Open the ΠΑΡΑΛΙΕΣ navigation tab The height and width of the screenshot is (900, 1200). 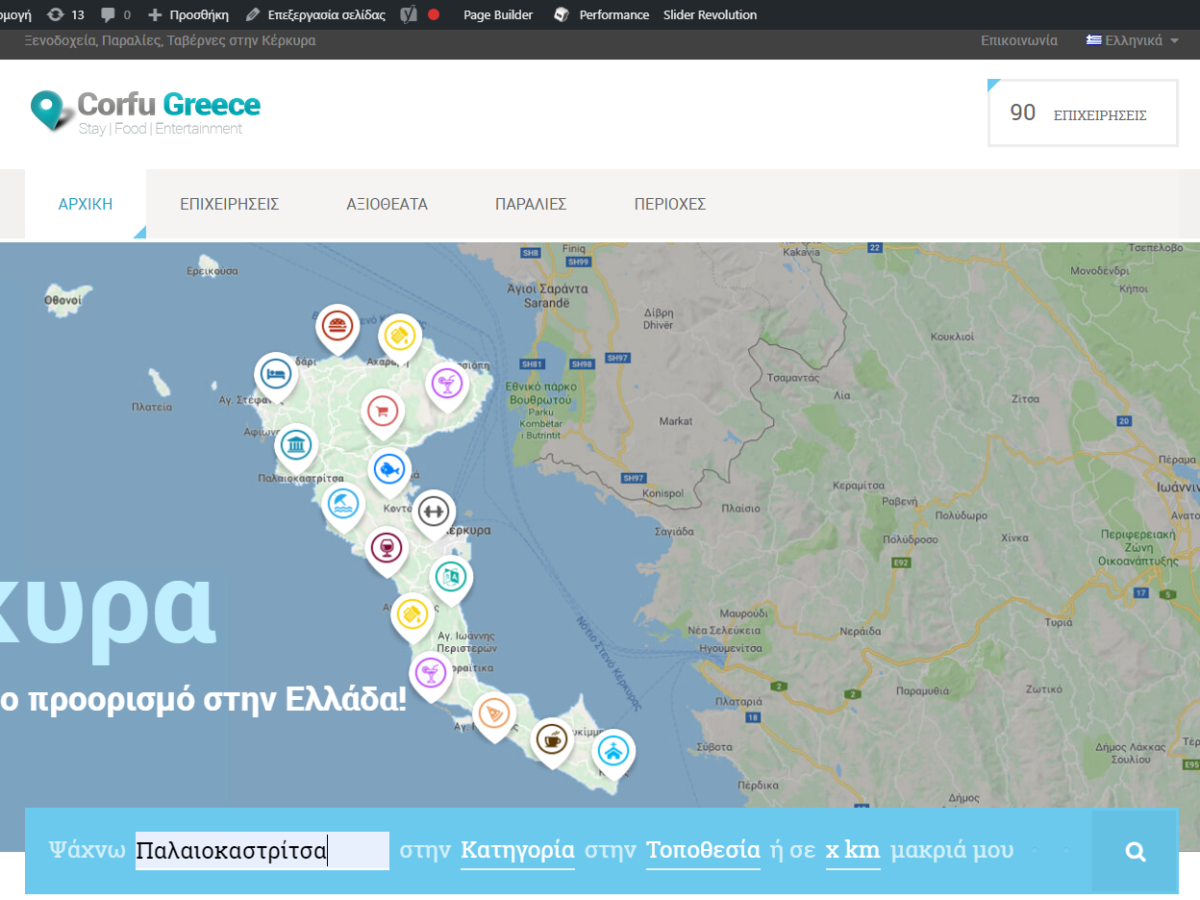[531, 204]
